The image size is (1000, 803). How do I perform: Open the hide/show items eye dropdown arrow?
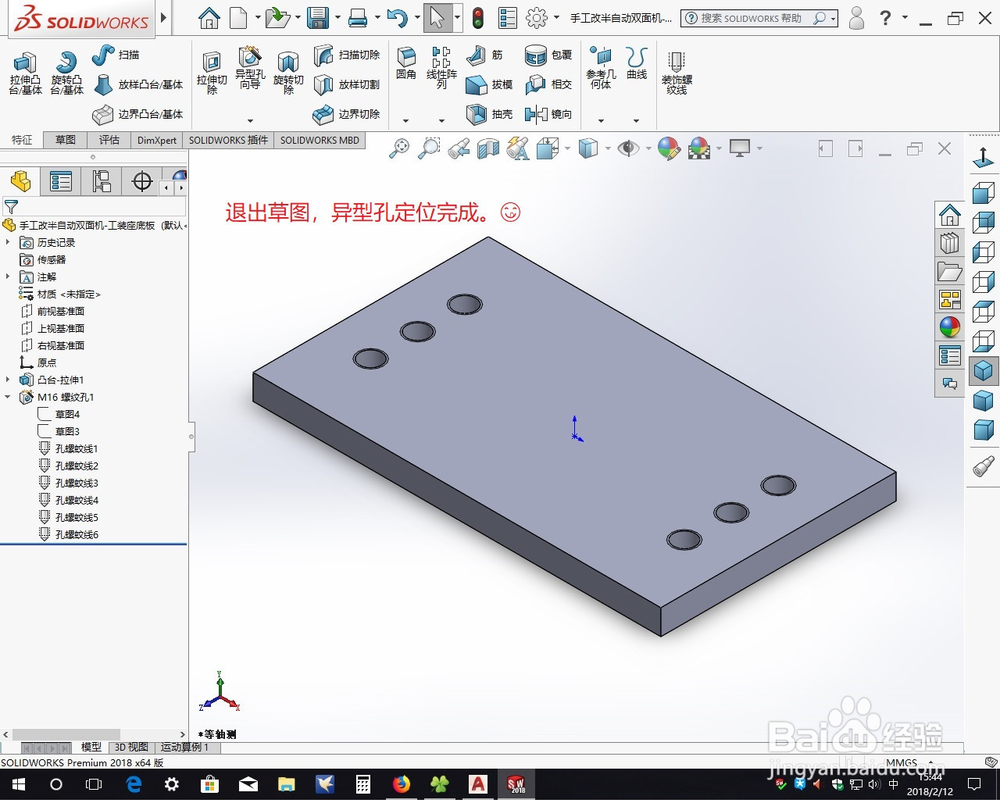coord(649,149)
